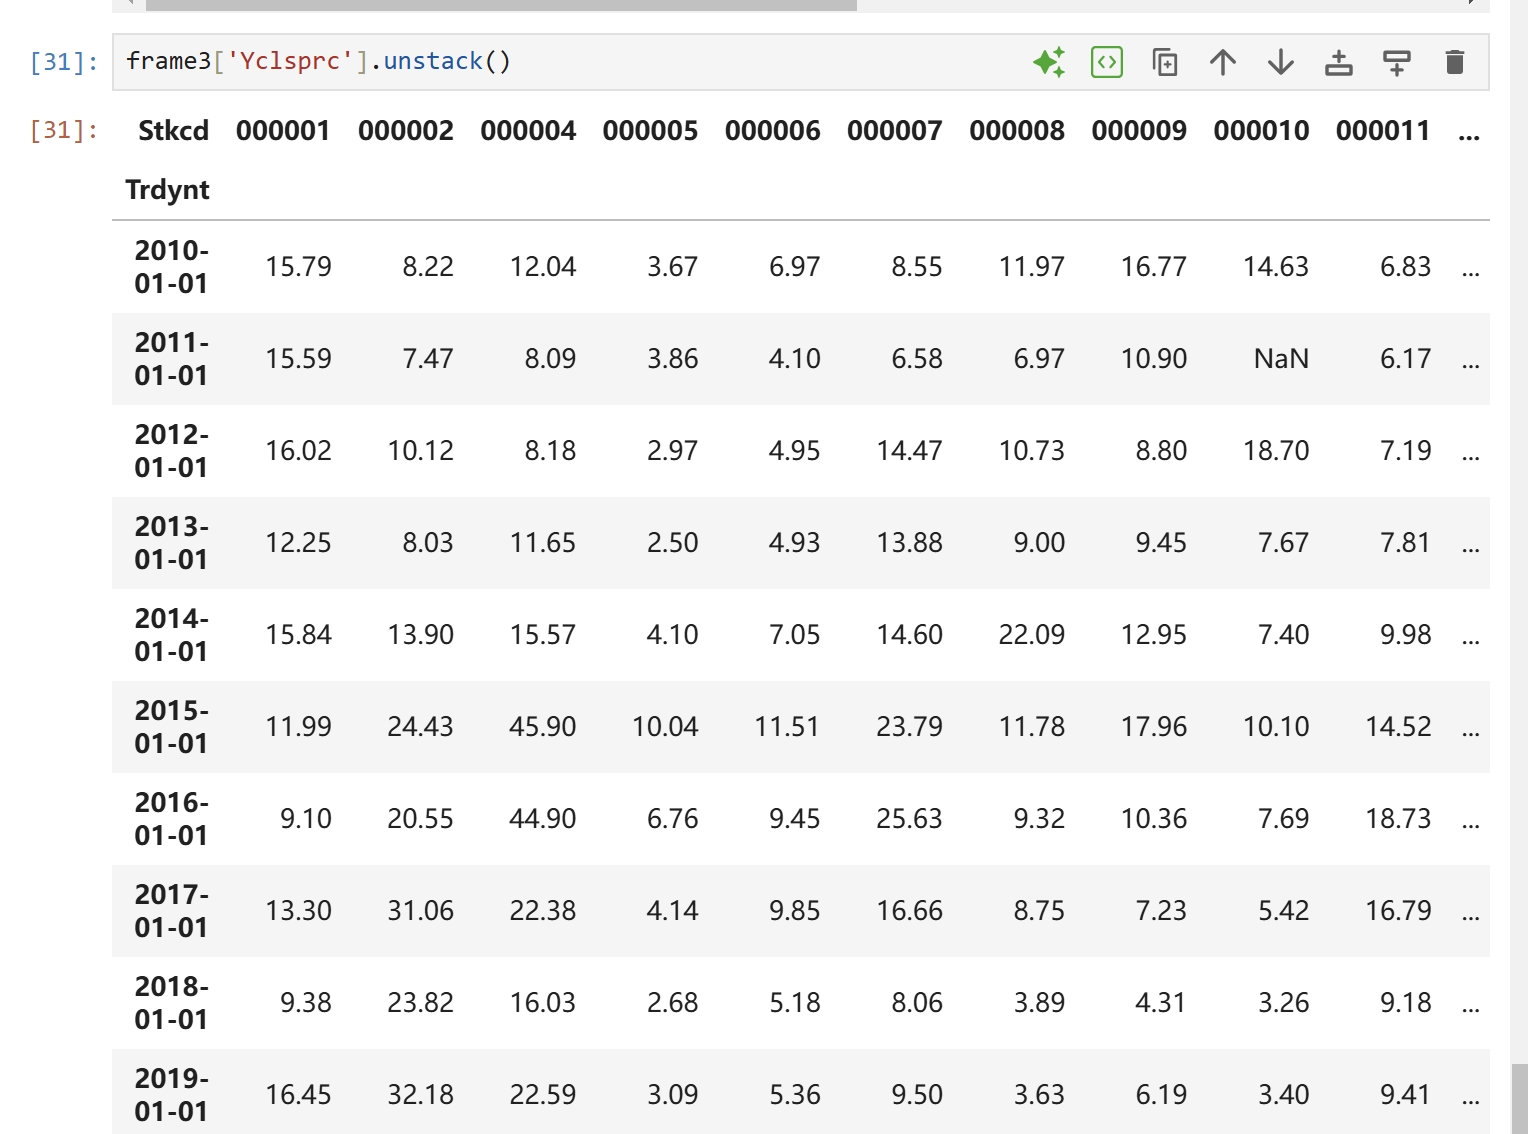
Task: Click the 000001 column header
Action: click(283, 131)
